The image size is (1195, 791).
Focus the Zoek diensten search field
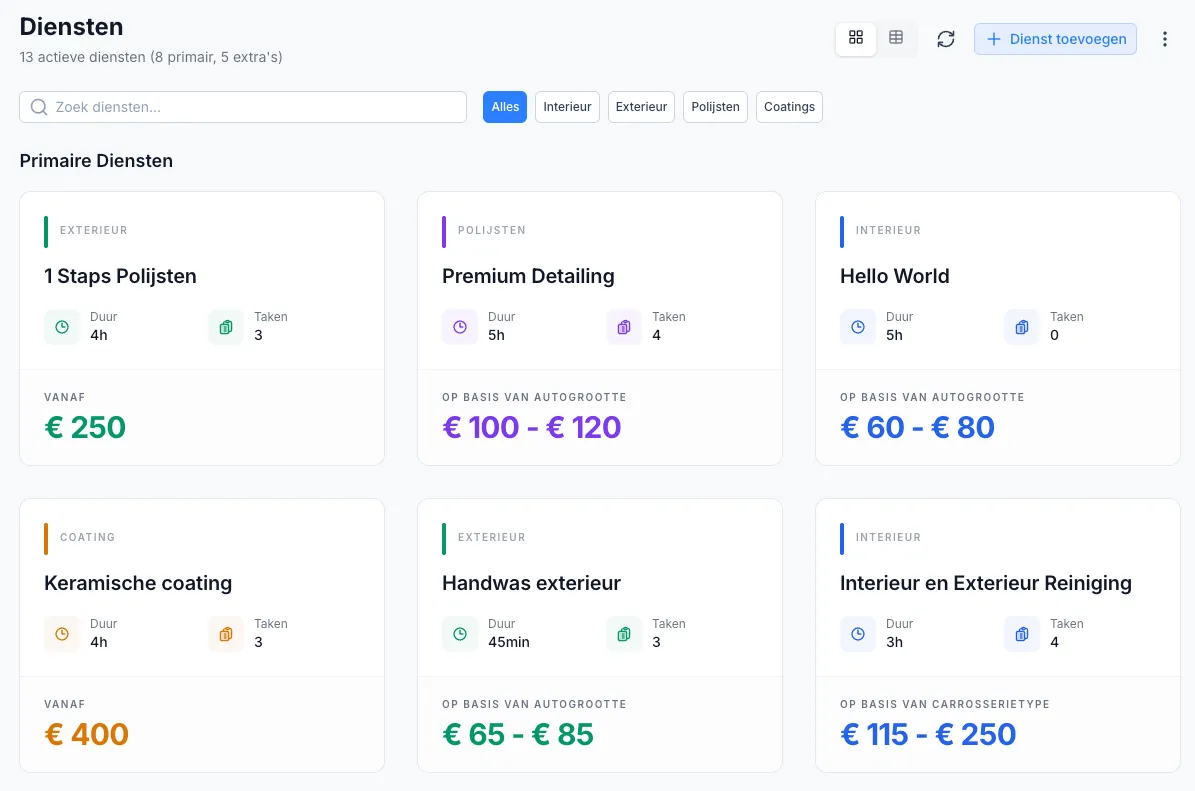click(243, 107)
